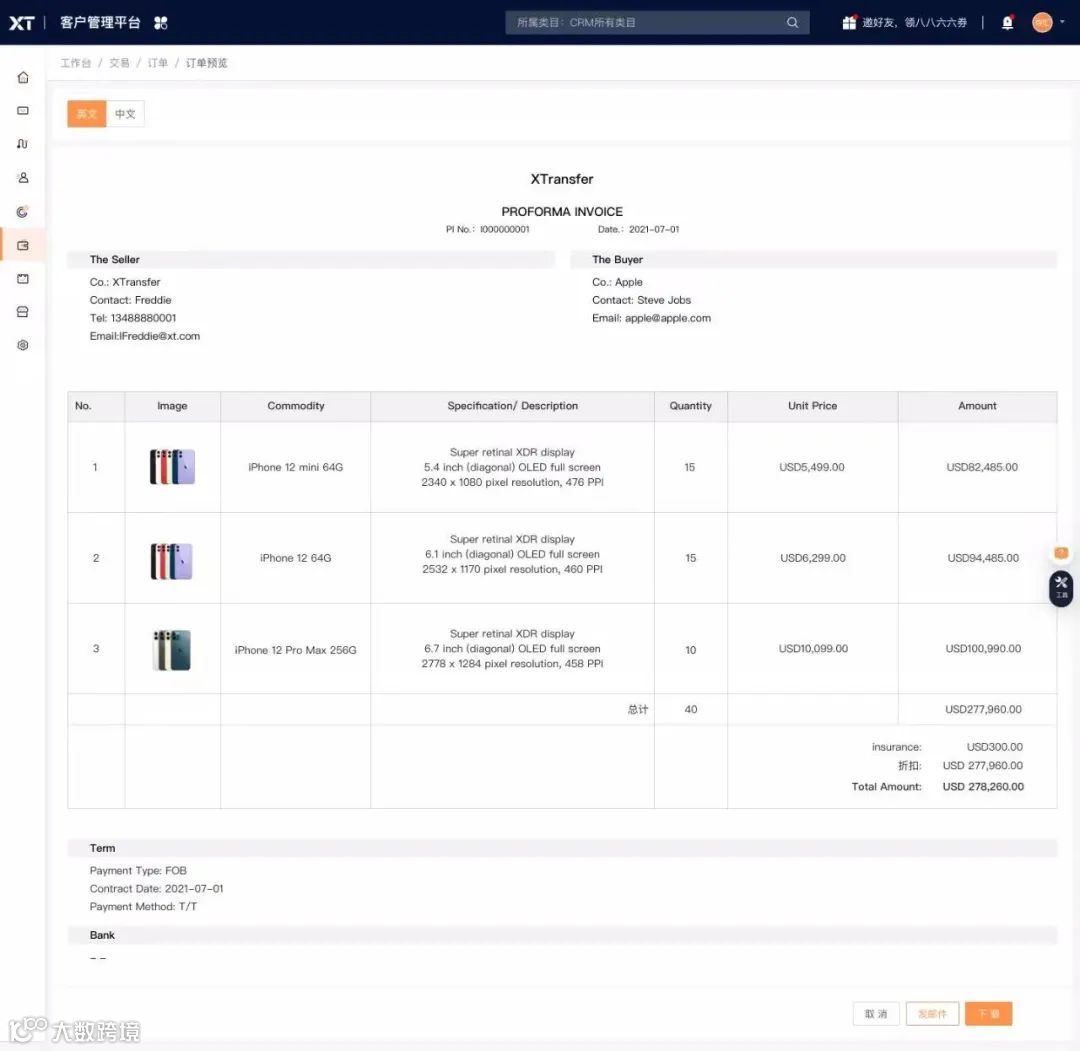
Task: Click the gift box icon in the header
Action: click(x=849, y=22)
